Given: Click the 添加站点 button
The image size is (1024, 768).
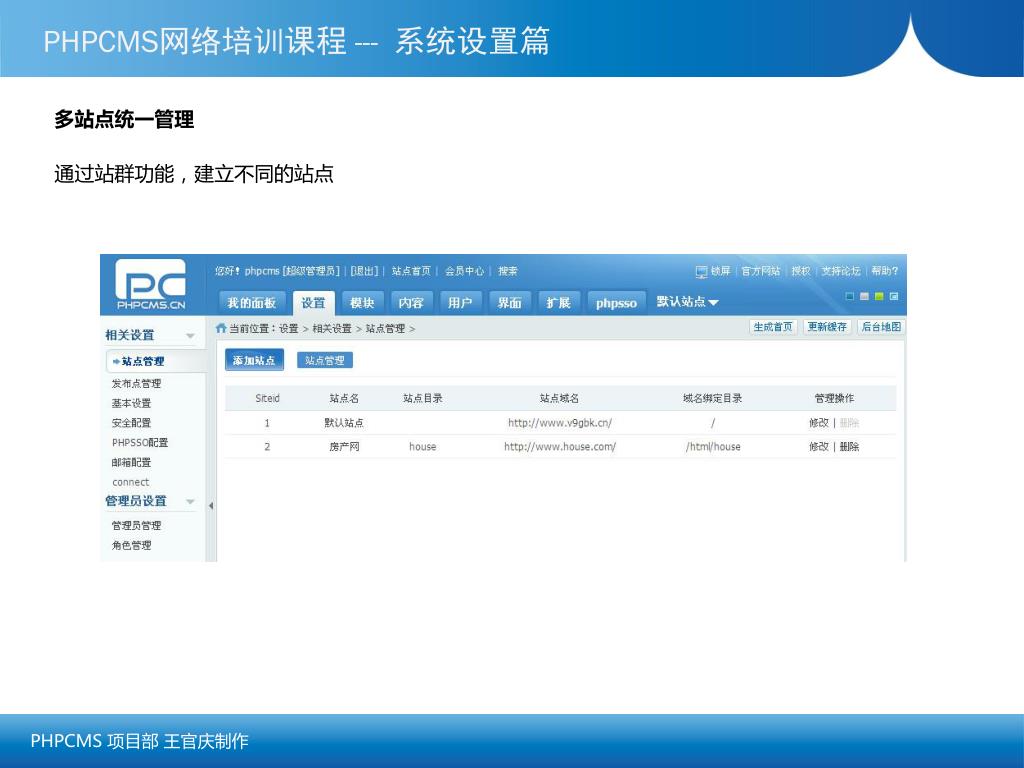Looking at the screenshot, I should (254, 360).
